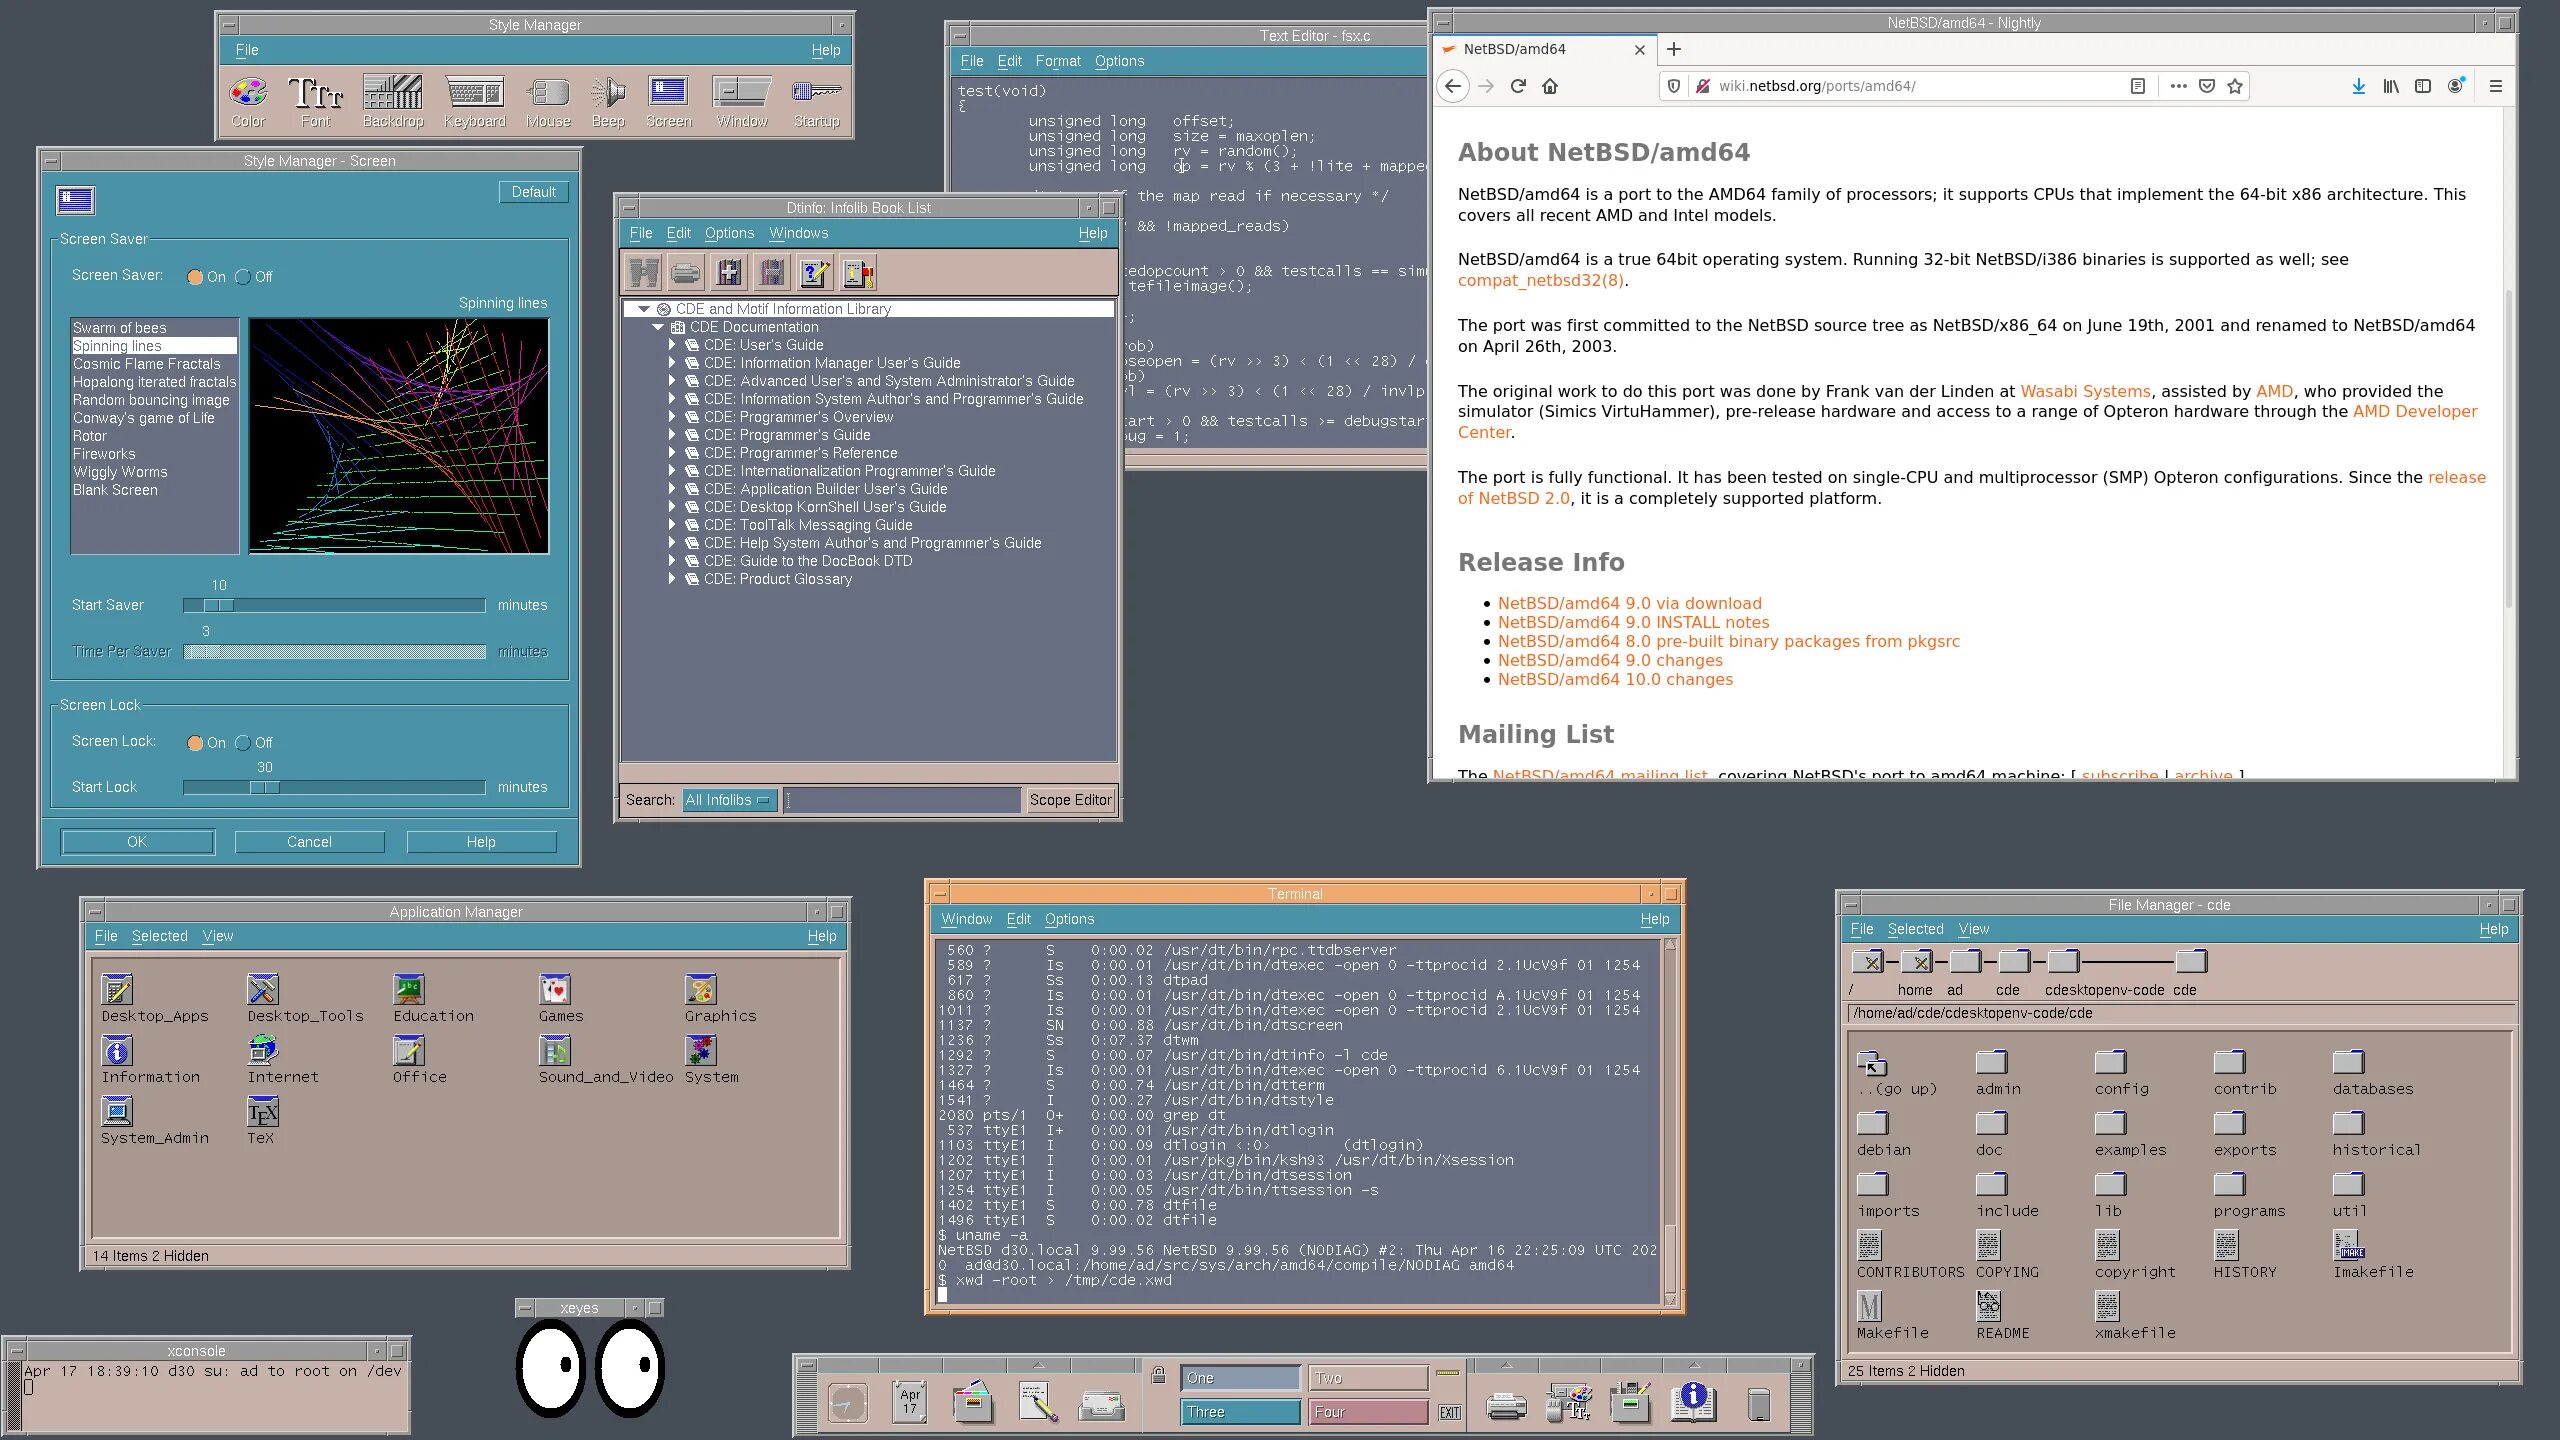Switch to workspace Two
Screen dimensions: 2560x1440
[x=1368, y=1378]
